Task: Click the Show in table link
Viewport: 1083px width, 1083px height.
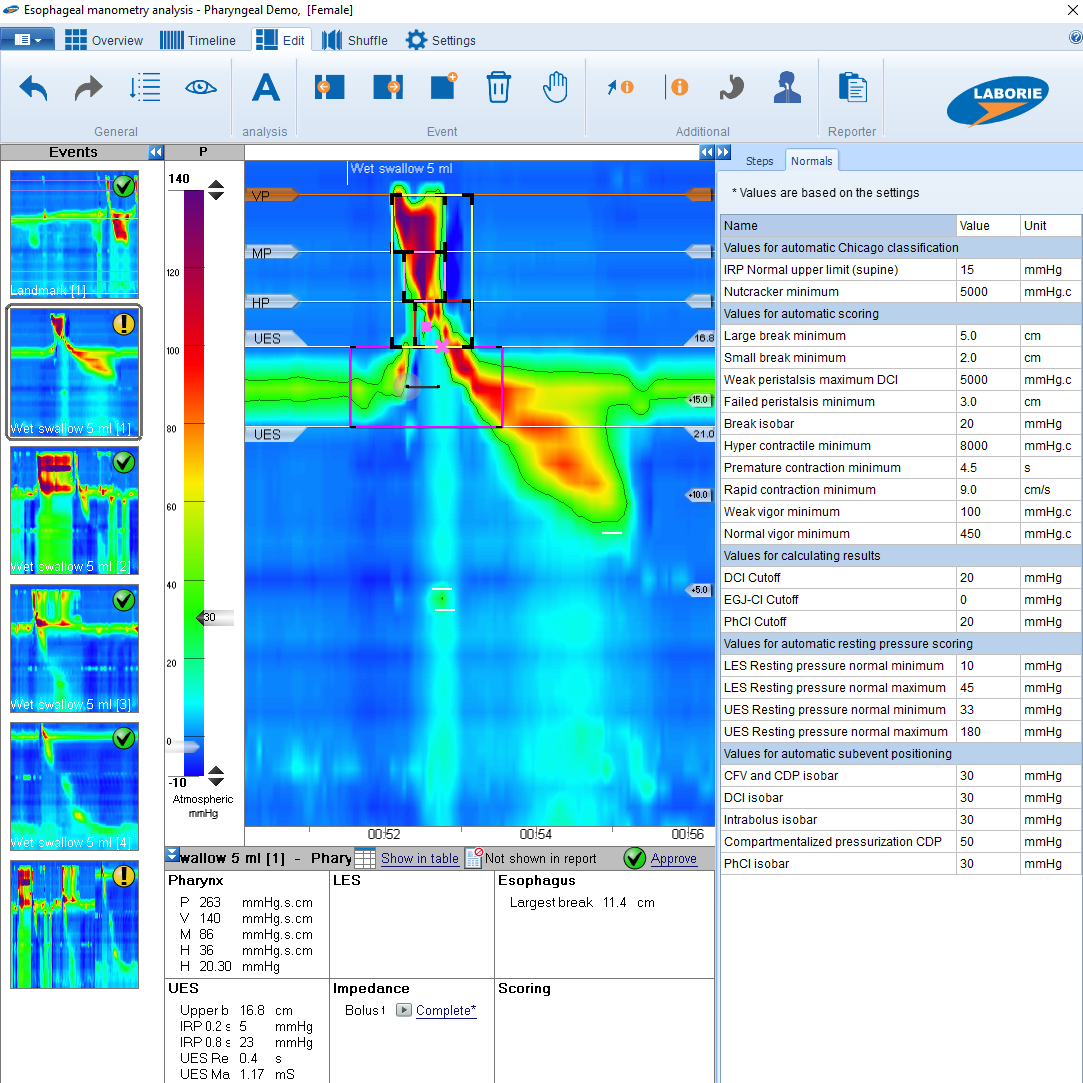Action: tap(419, 859)
